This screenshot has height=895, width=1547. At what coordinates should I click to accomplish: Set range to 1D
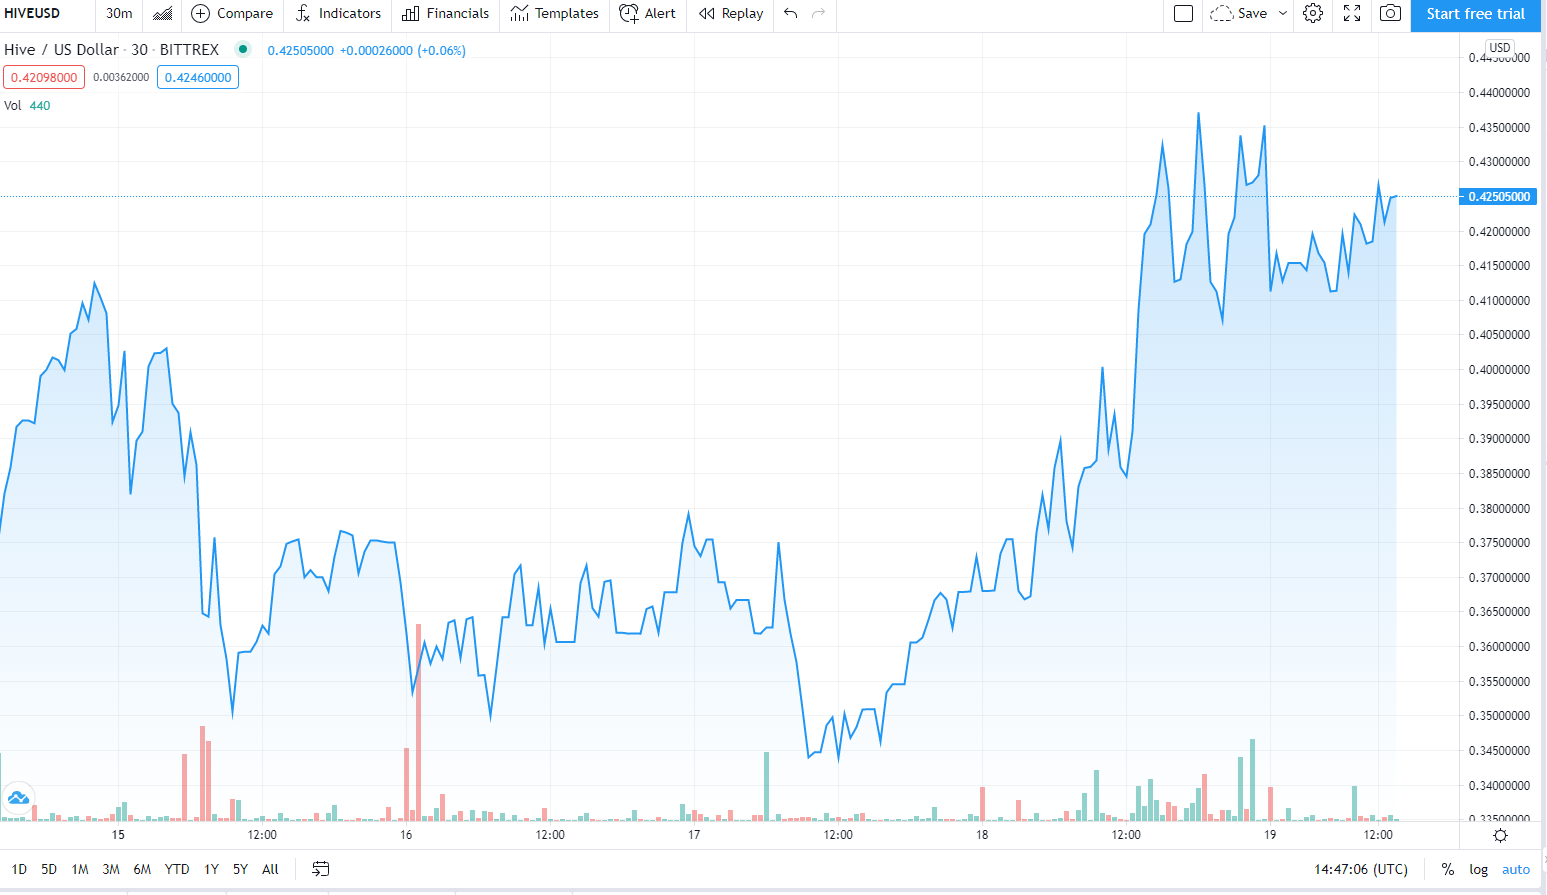(x=20, y=870)
